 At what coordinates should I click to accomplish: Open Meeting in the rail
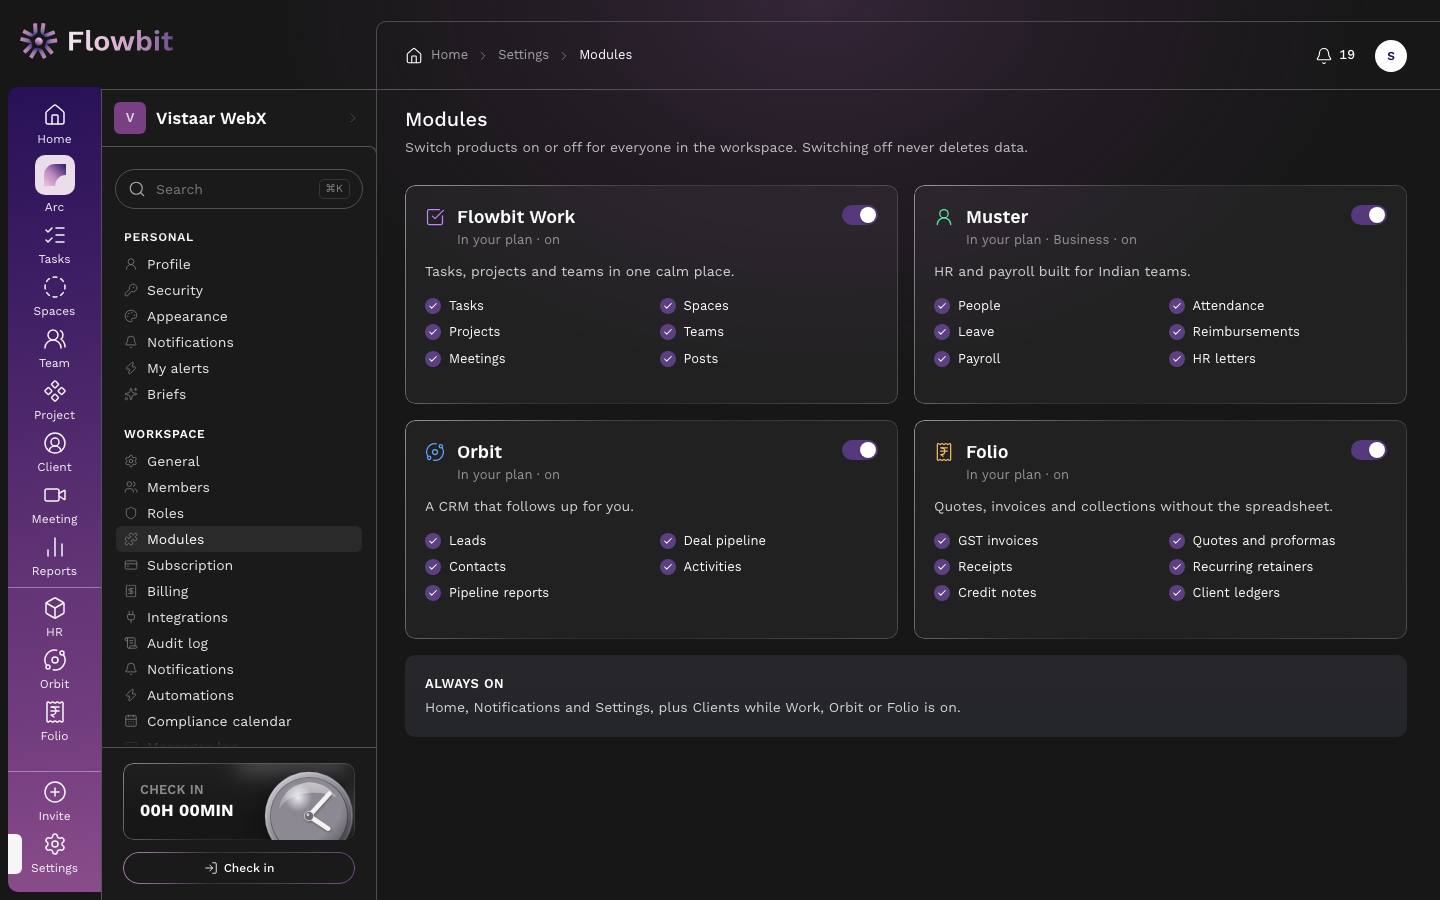pyautogui.click(x=54, y=504)
